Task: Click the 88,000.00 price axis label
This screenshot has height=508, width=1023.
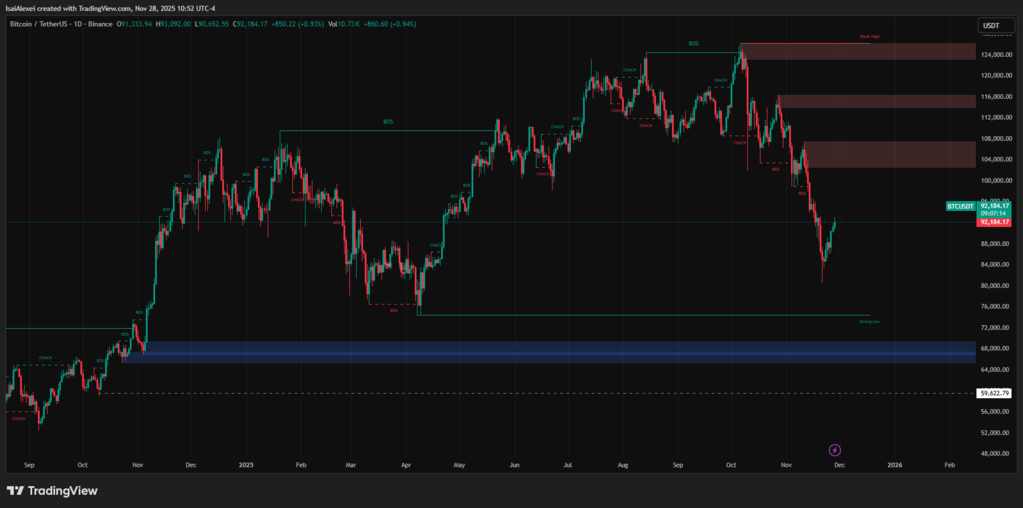Action: click(996, 244)
